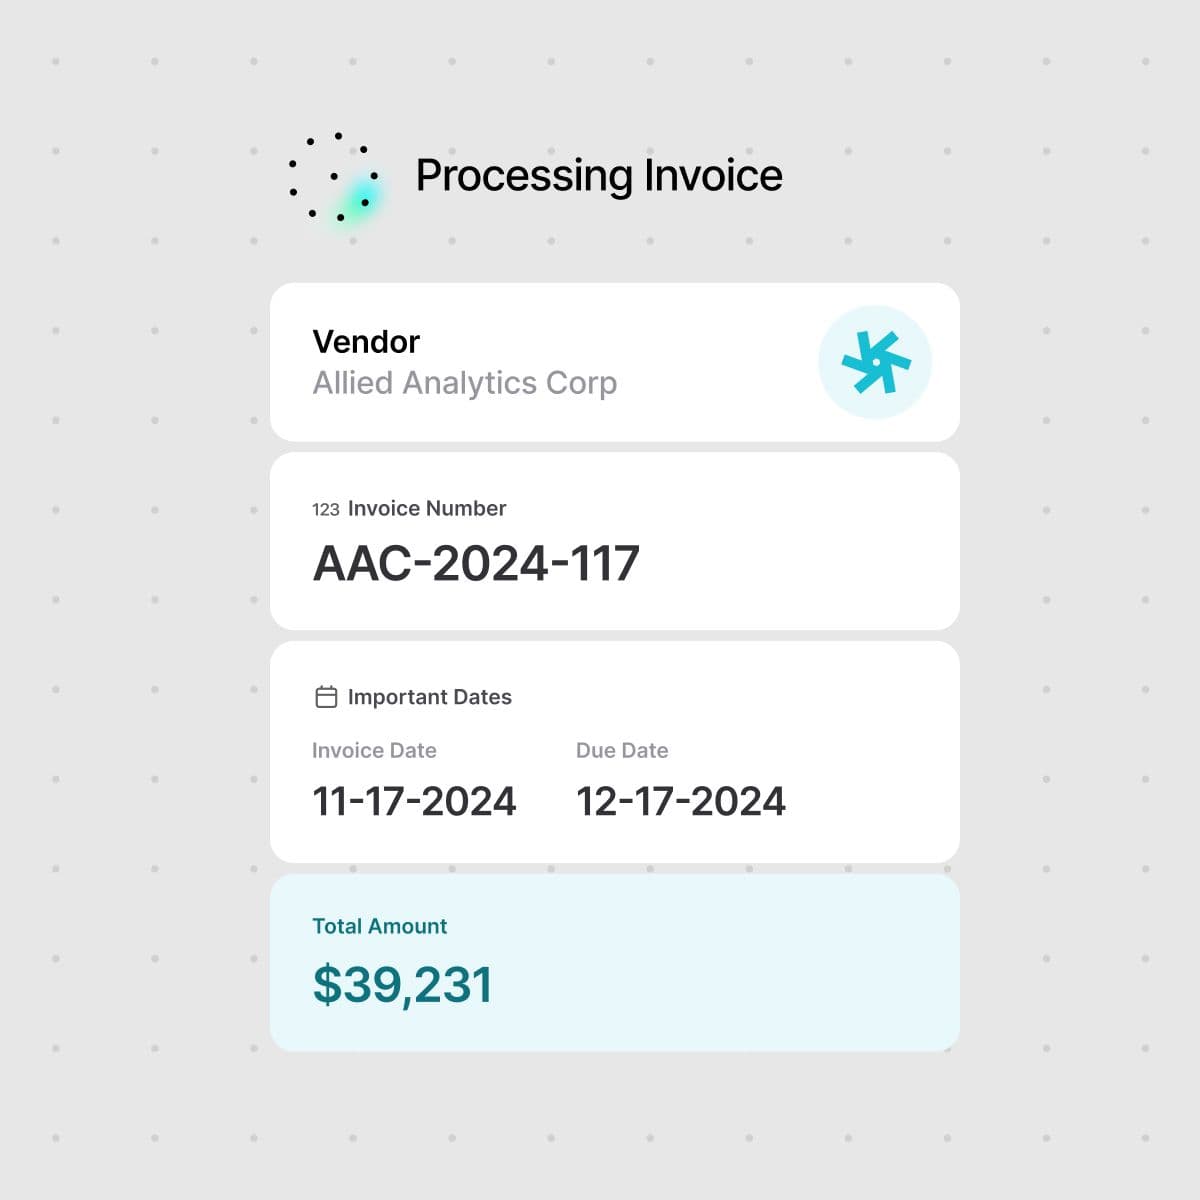Select the invoice date 11-17-2024

[414, 801]
